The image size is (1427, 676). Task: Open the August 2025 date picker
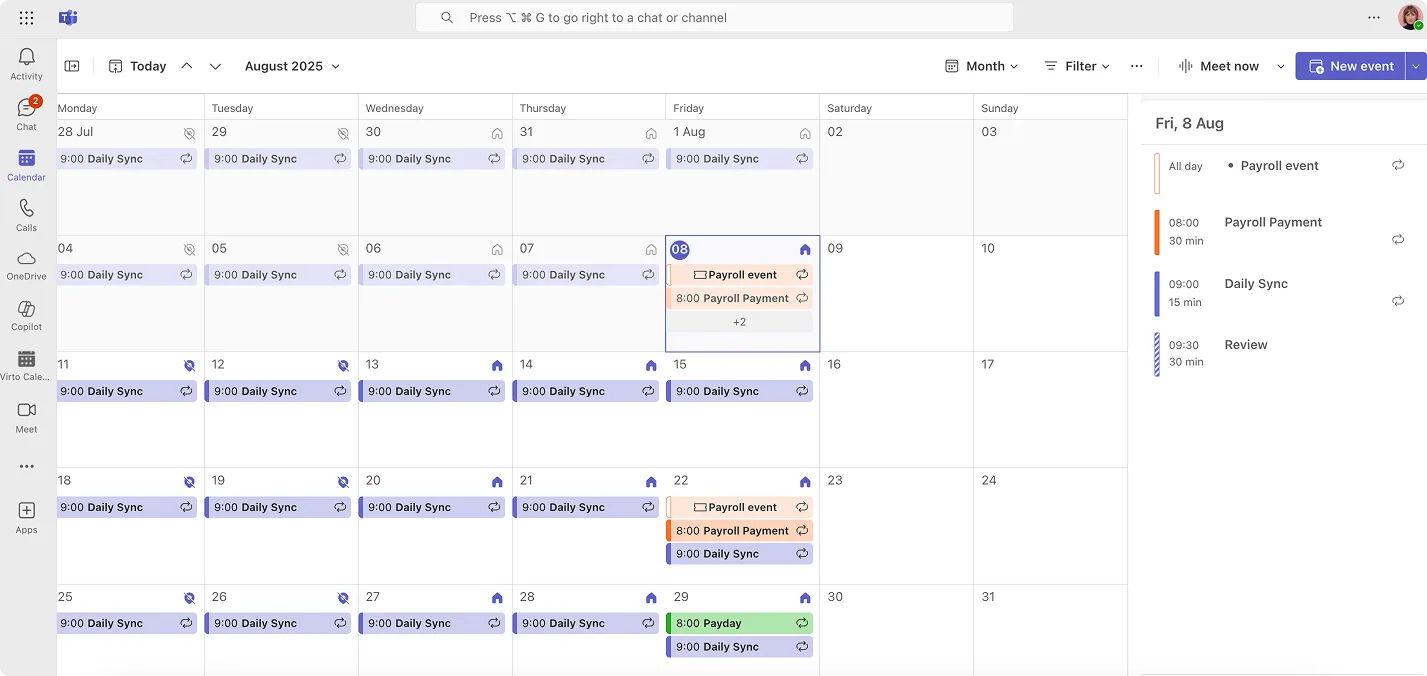click(291, 65)
